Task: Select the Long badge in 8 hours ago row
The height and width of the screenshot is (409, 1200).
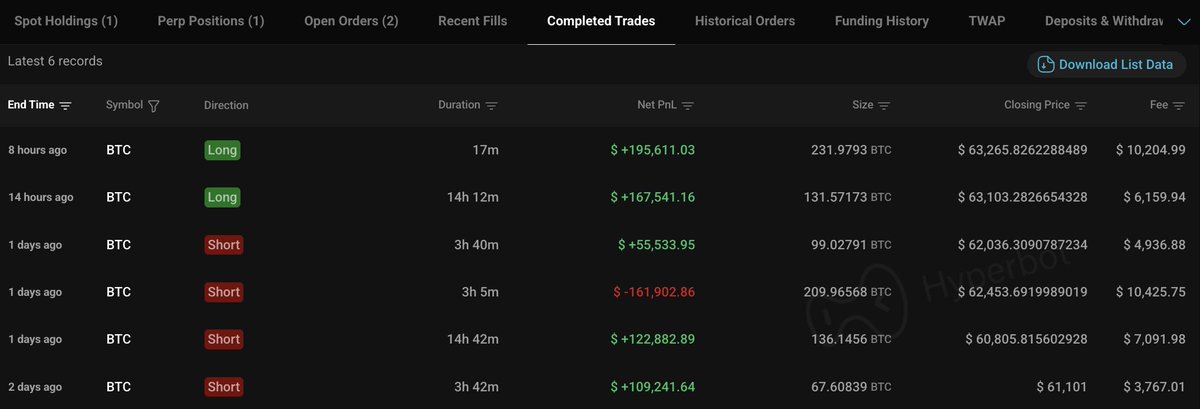Action: 222,150
